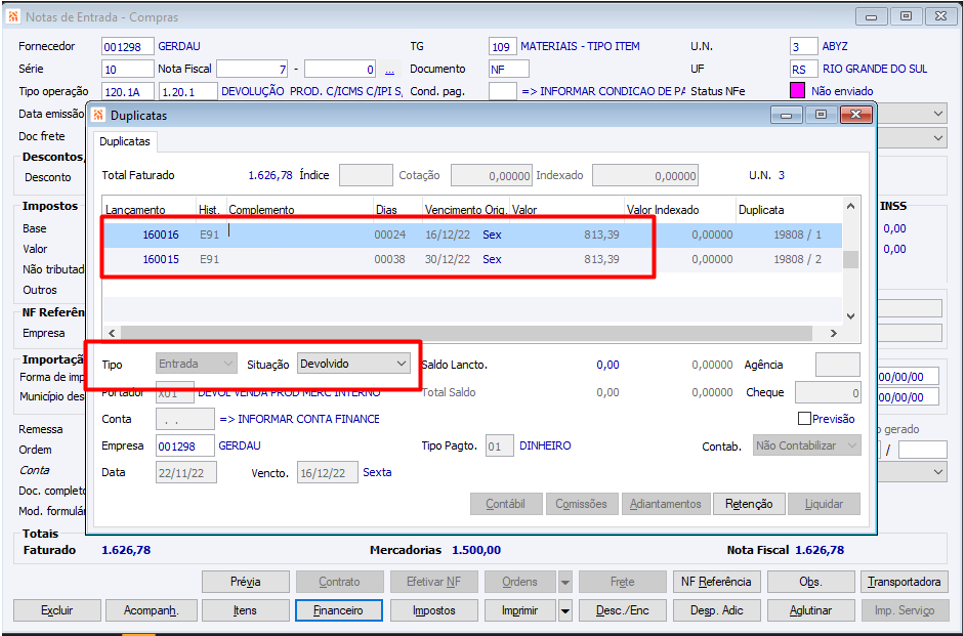Select lançamento row 160015
The image size is (963, 636).
(x=472, y=259)
